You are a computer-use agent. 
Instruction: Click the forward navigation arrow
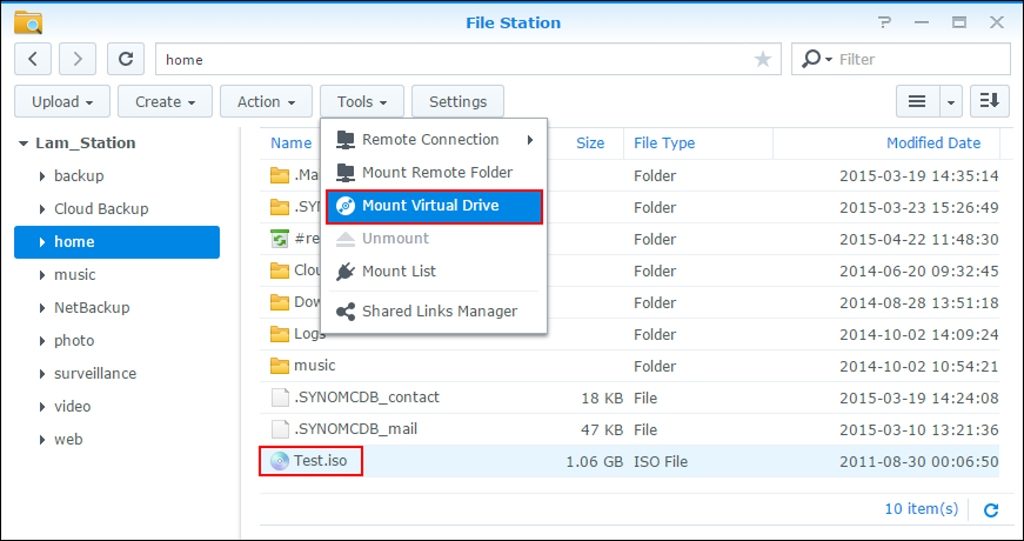click(78, 59)
